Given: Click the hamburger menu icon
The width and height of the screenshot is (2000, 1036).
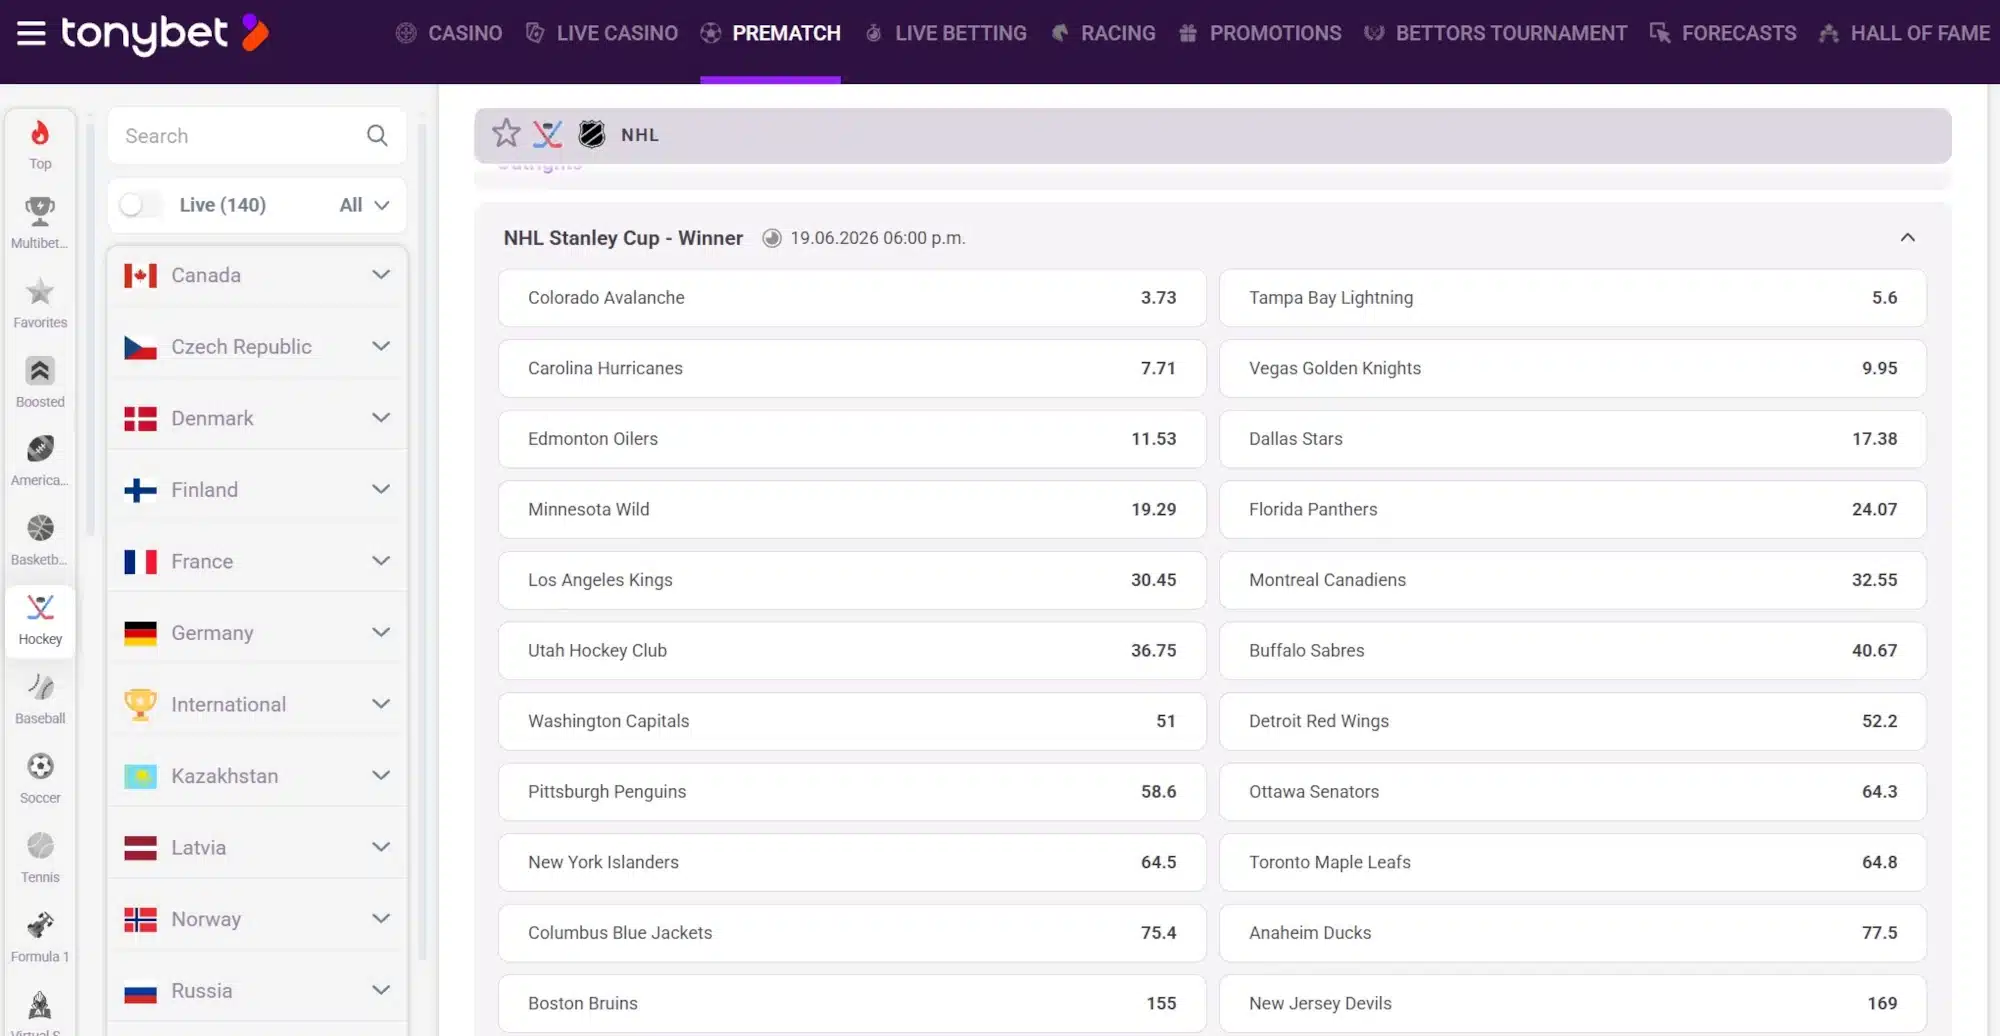Looking at the screenshot, I should 31,33.
